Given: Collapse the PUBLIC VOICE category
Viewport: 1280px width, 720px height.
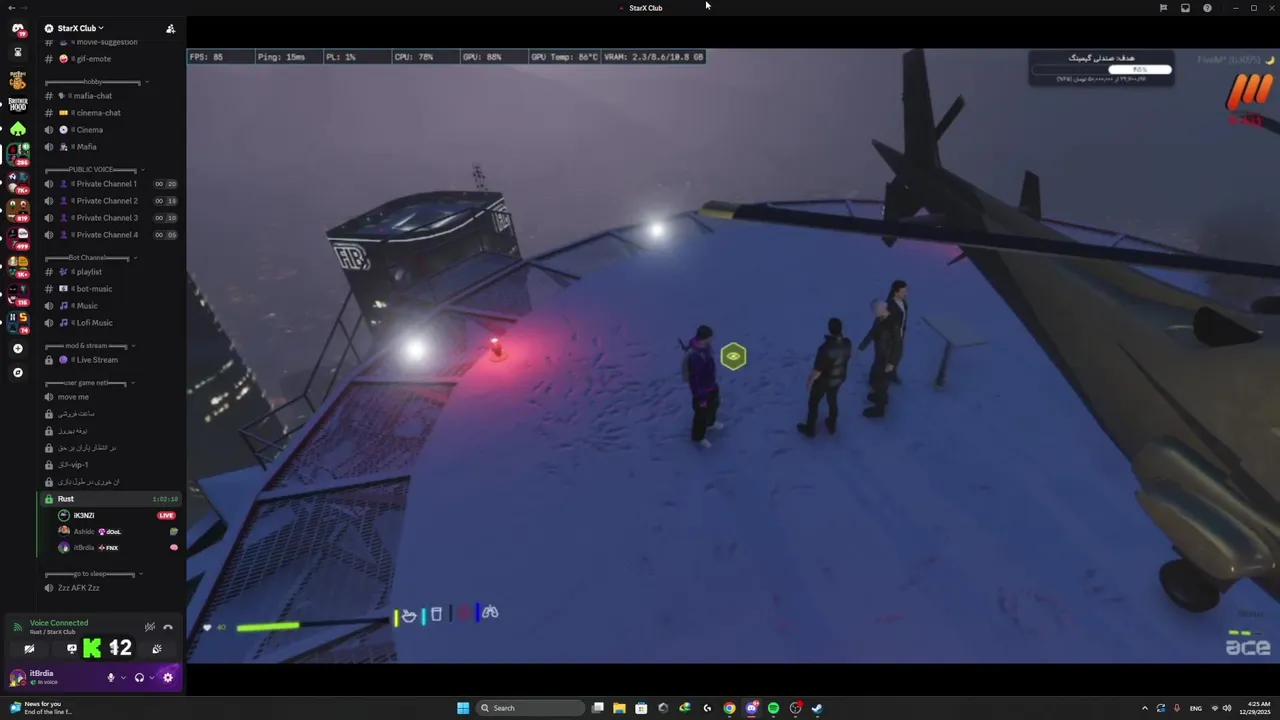Looking at the screenshot, I should [93, 170].
